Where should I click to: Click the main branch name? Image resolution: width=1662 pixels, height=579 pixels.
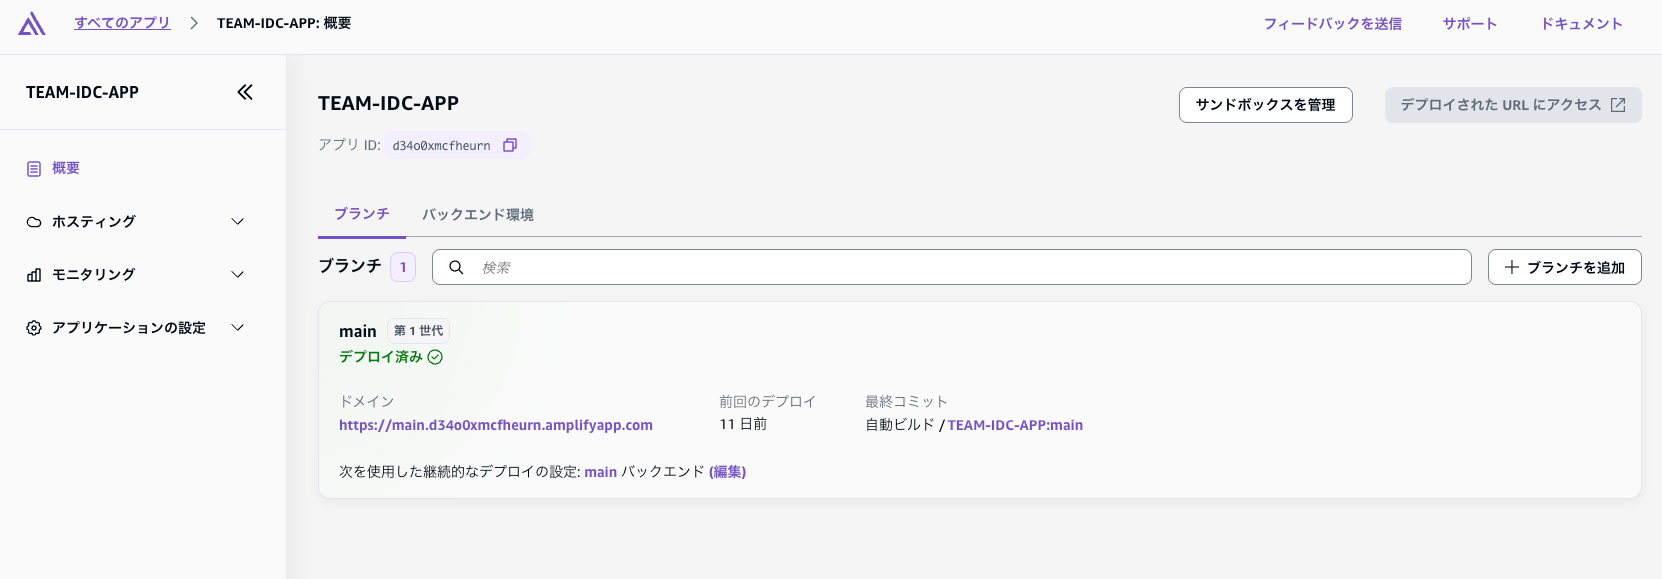point(358,331)
